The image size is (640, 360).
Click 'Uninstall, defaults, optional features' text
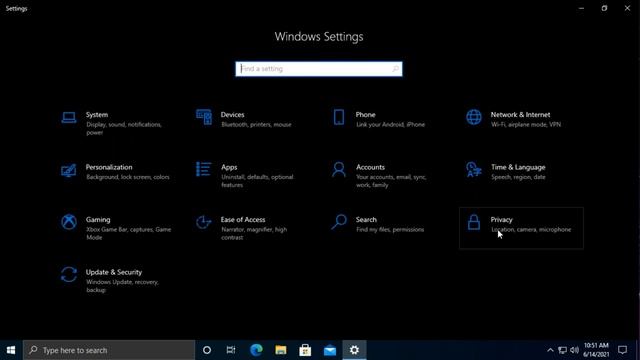pos(257,181)
